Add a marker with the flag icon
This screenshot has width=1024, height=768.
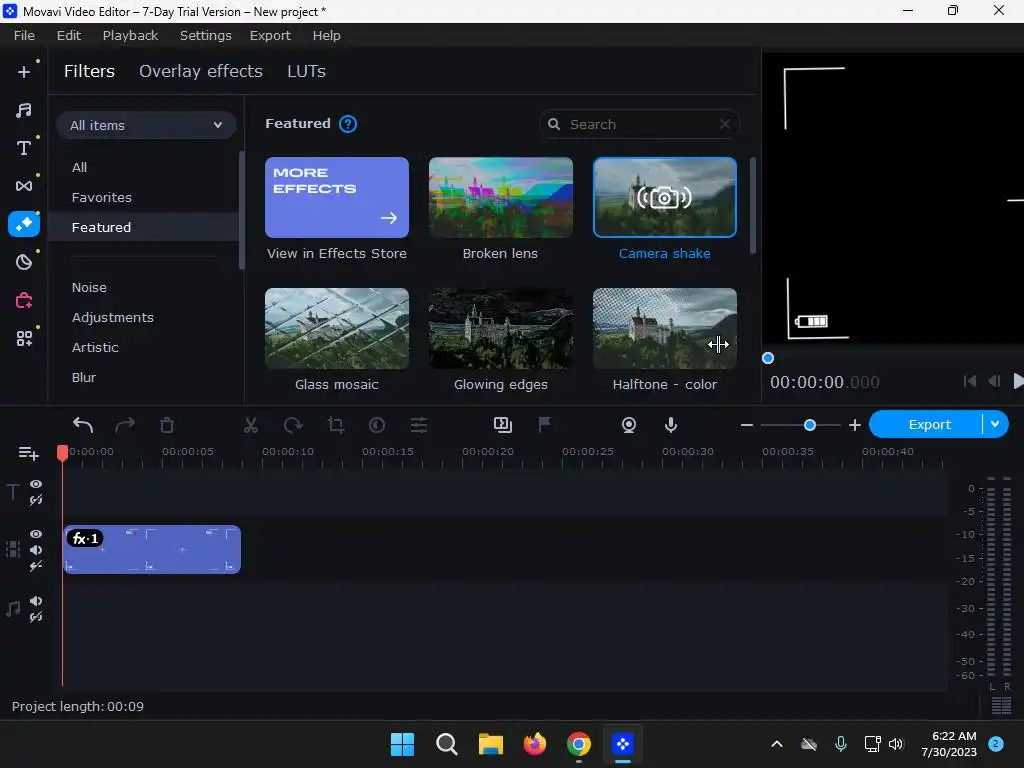point(545,425)
